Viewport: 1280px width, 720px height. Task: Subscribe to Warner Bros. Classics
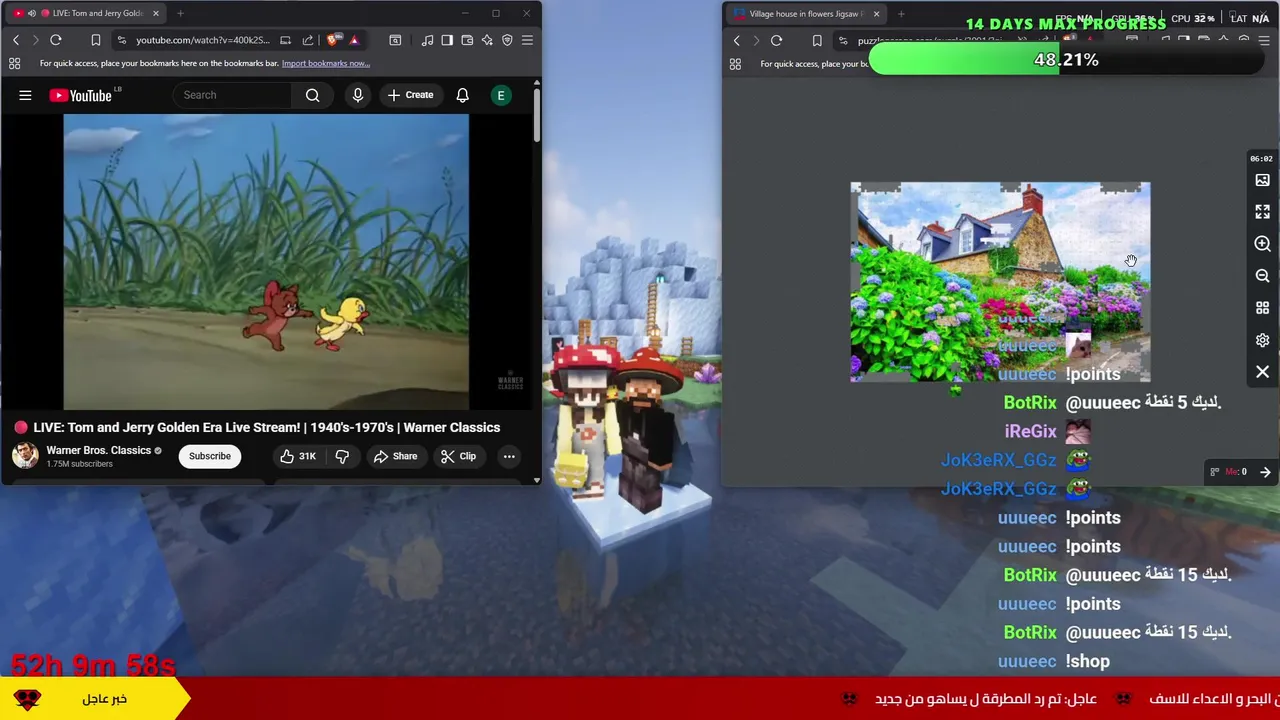210,456
